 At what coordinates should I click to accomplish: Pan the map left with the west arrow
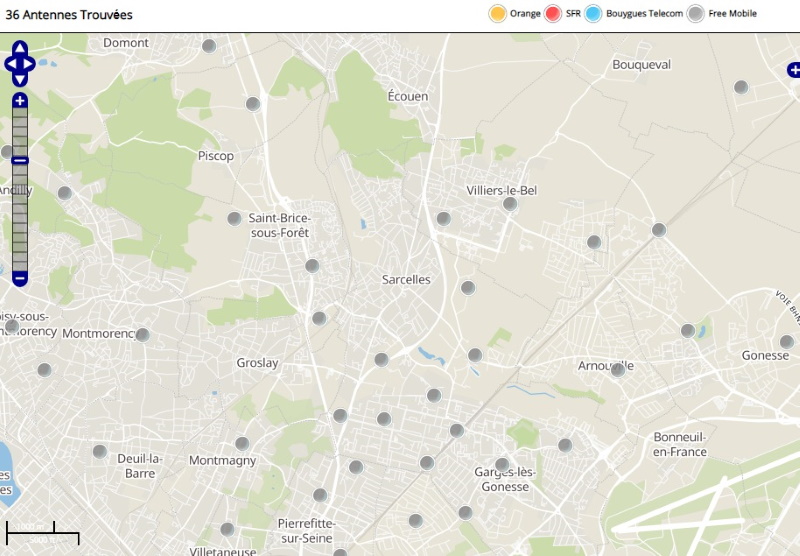[10, 64]
